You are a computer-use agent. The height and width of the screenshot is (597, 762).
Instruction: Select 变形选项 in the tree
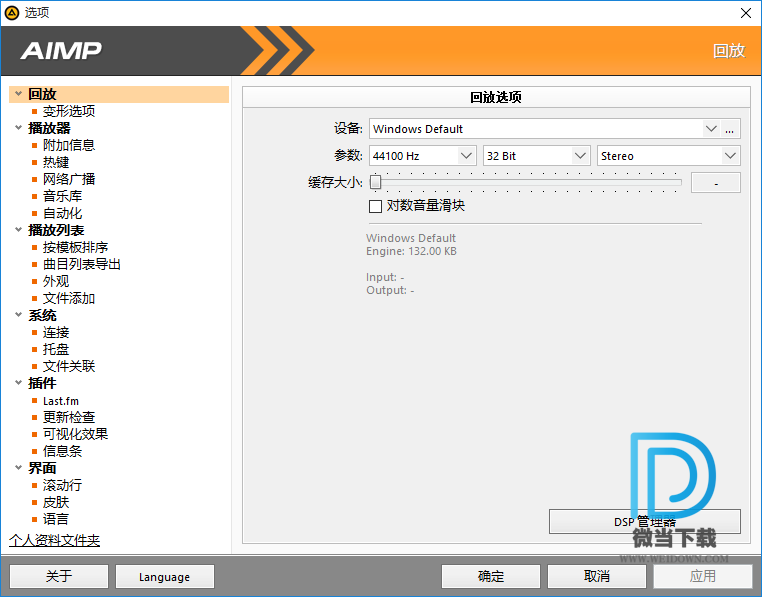69,111
